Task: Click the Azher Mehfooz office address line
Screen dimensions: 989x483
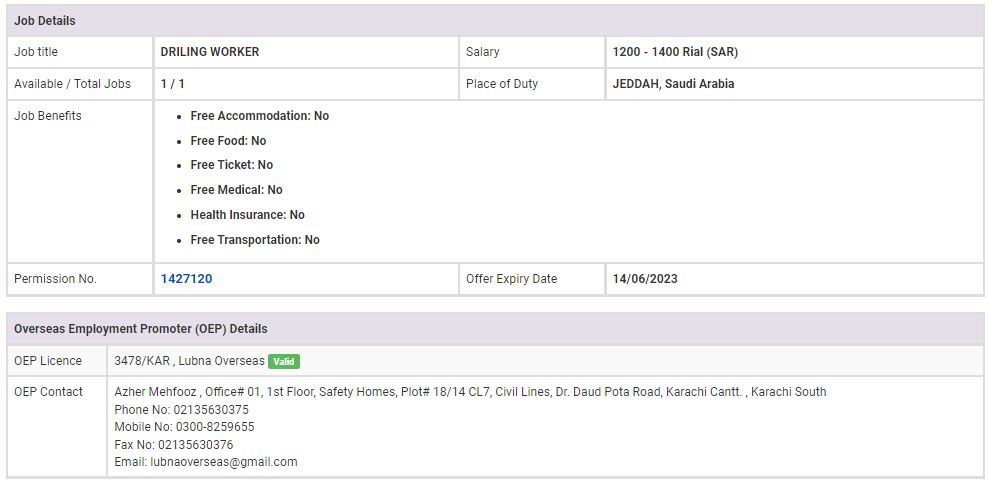Action: [x=470, y=392]
